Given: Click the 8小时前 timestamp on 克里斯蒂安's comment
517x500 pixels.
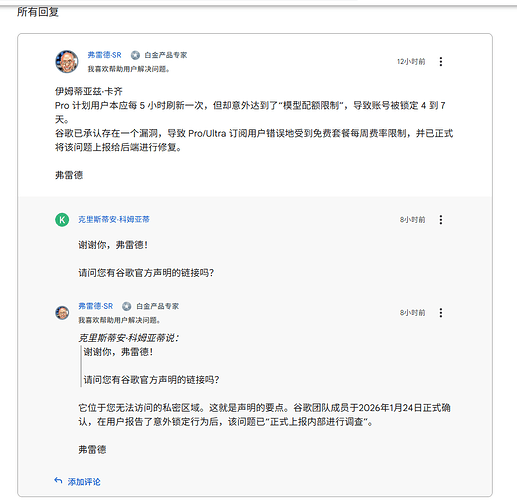Looking at the screenshot, I should [413, 220].
